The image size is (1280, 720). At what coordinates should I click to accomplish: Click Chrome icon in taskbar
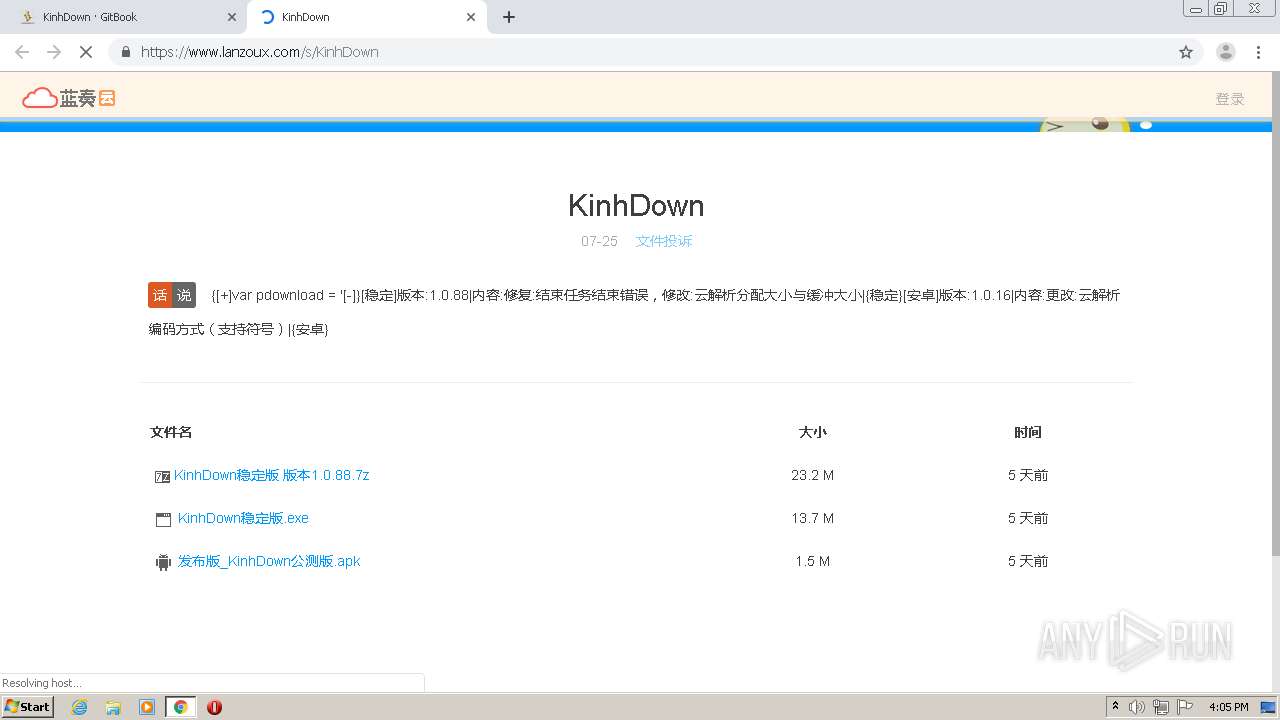pos(181,707)
